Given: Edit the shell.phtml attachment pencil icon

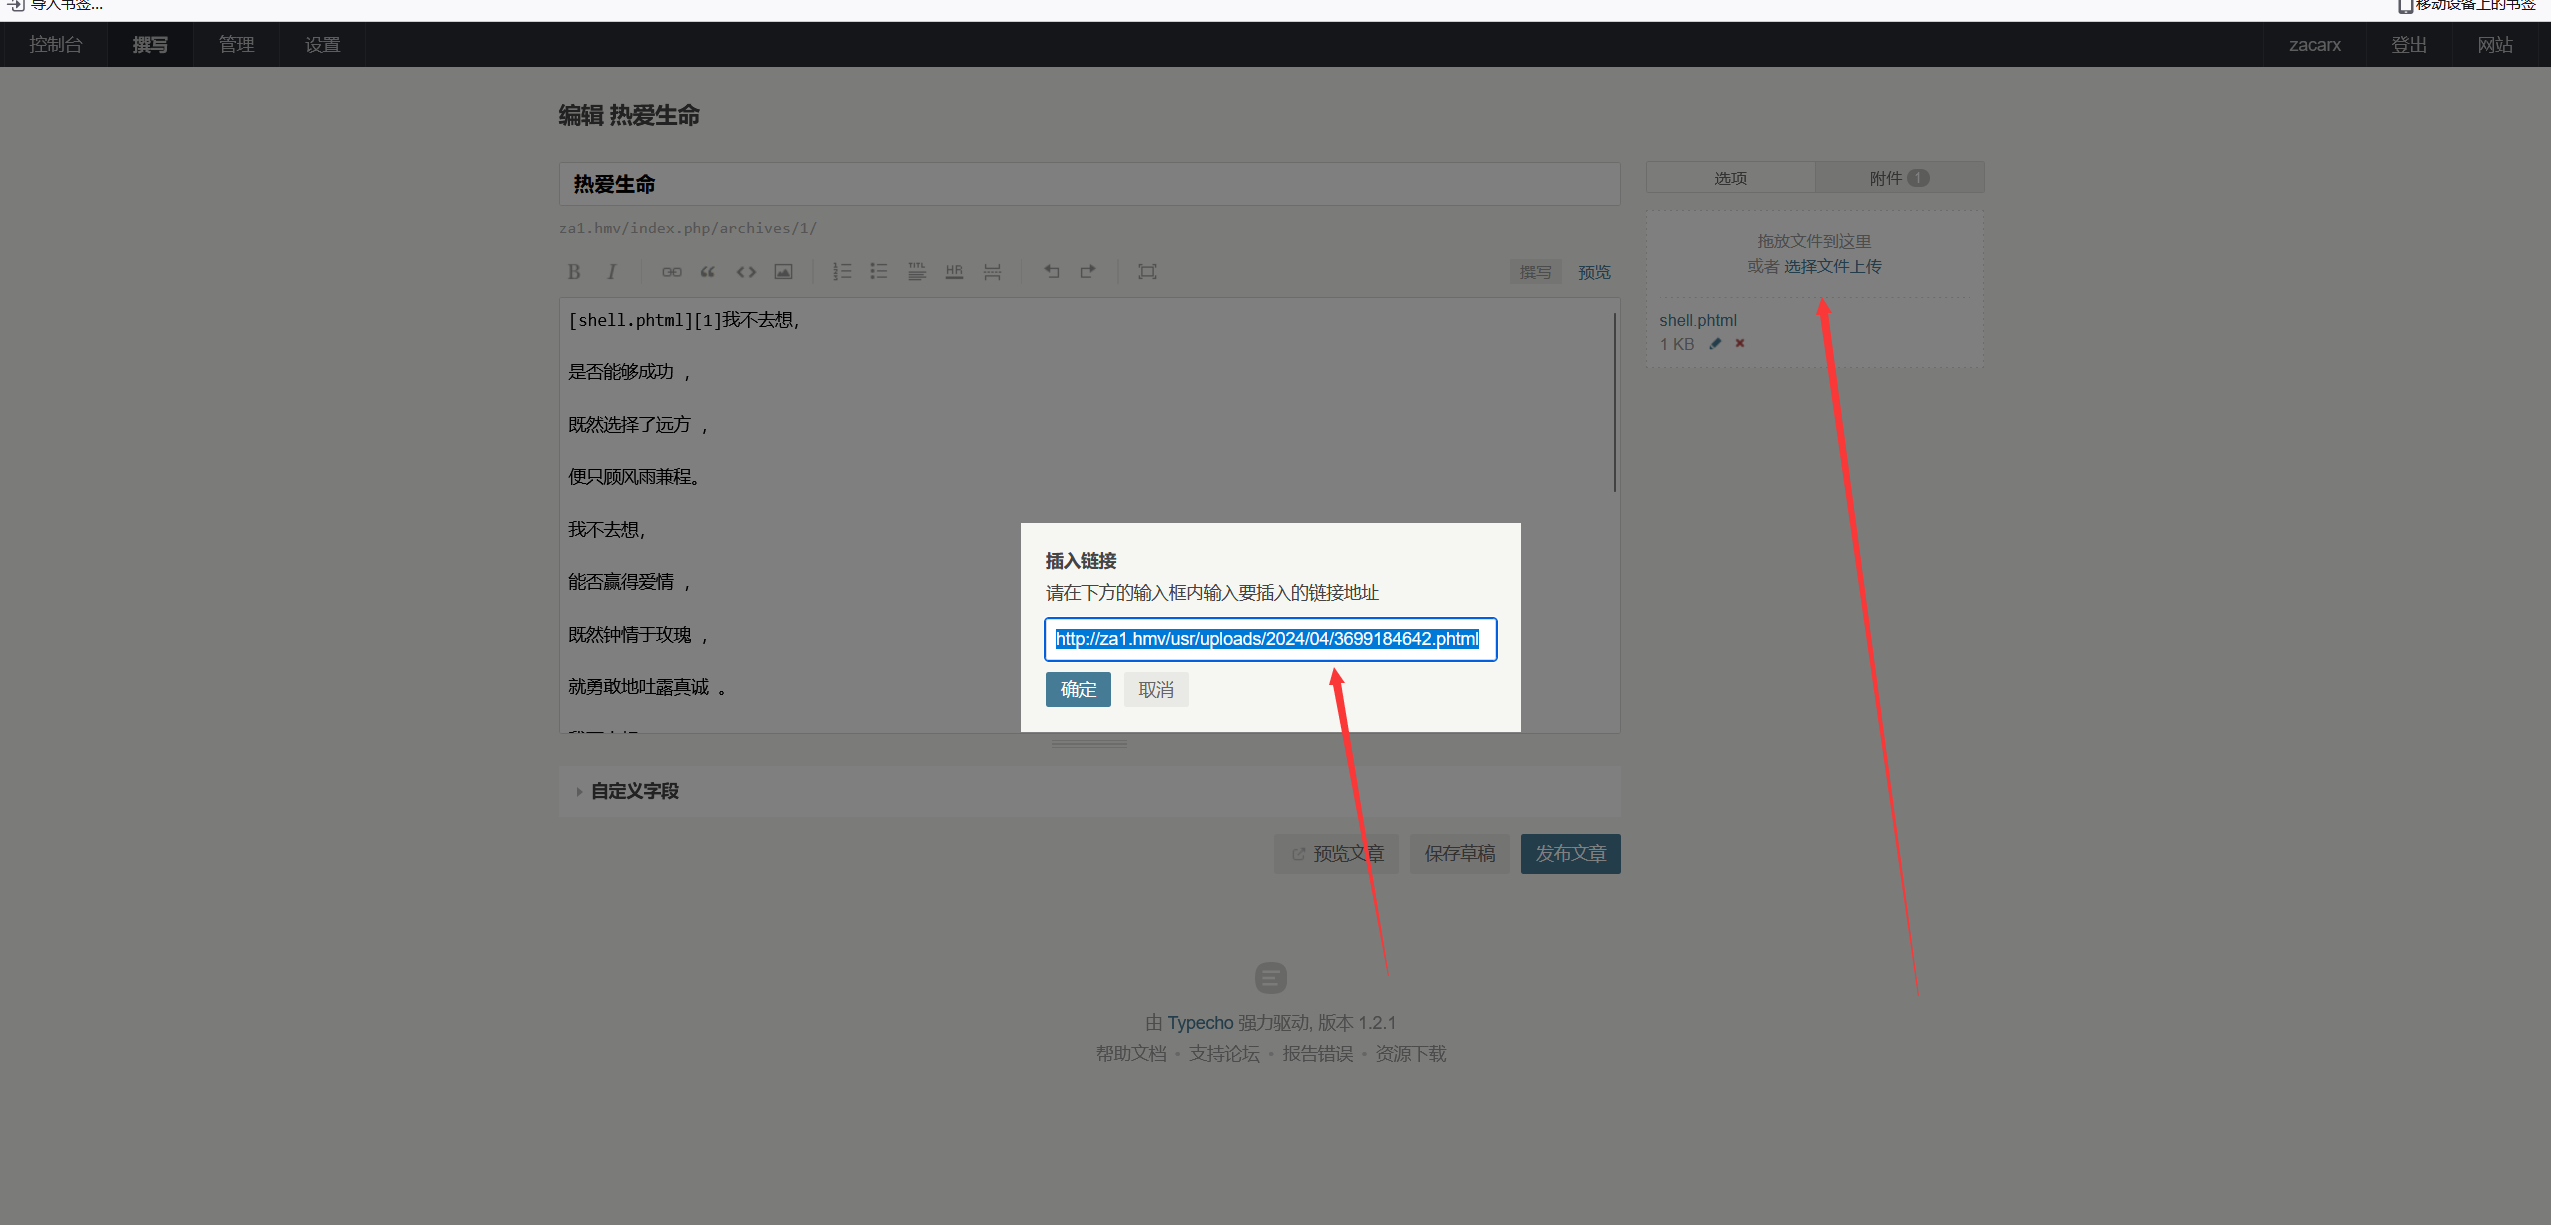Looking at the screenshot, I should point(1715,344).
